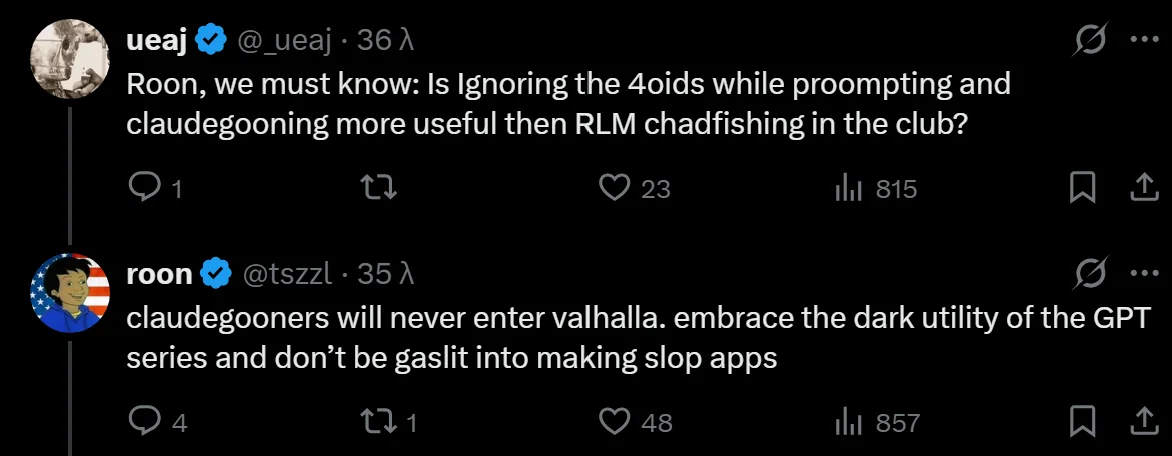
Task: Reply to ueaj's tweet
Action: 144,188
